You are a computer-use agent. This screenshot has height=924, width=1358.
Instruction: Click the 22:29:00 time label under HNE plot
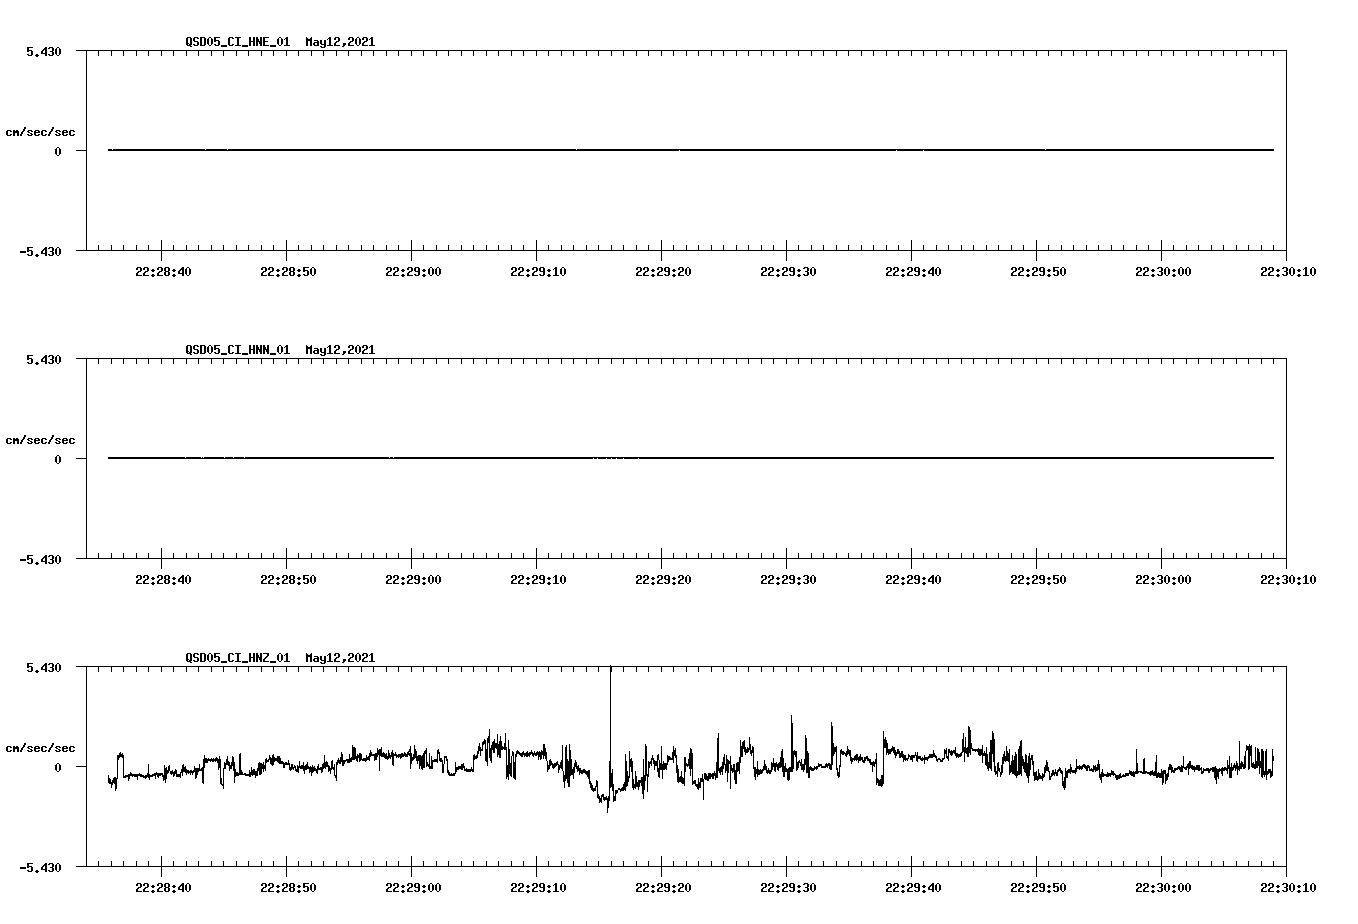413,271
